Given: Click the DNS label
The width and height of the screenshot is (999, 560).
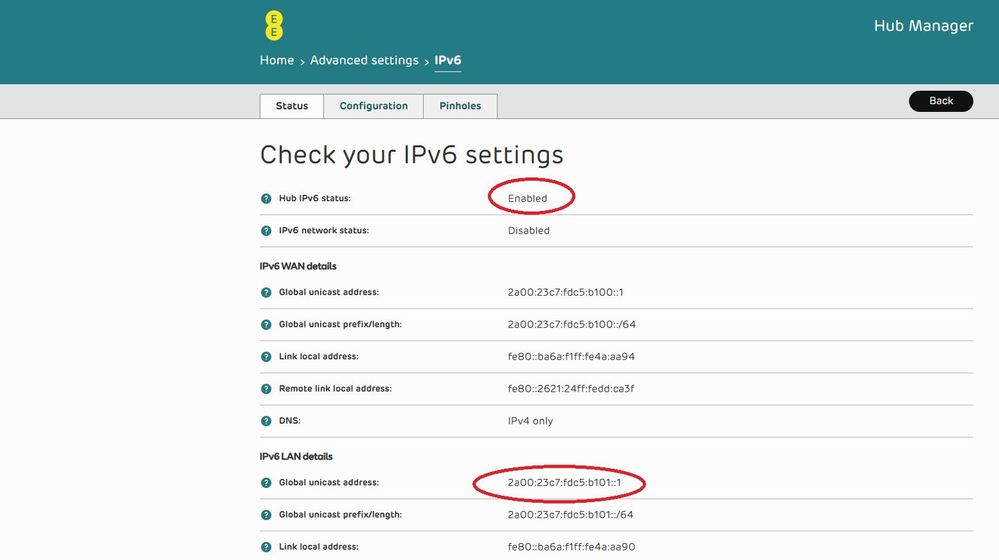Looking at the screenshot, I should (x=289, y=421).
